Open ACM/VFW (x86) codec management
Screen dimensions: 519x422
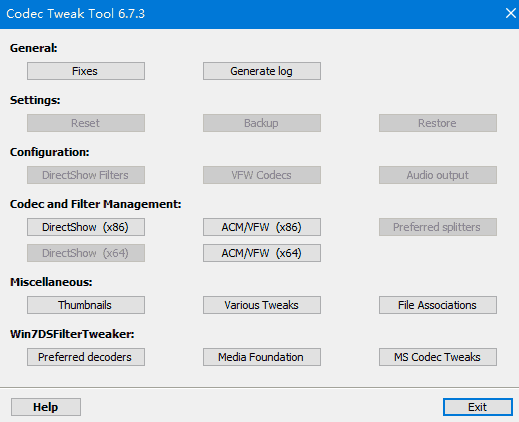[x=262, y=227]
